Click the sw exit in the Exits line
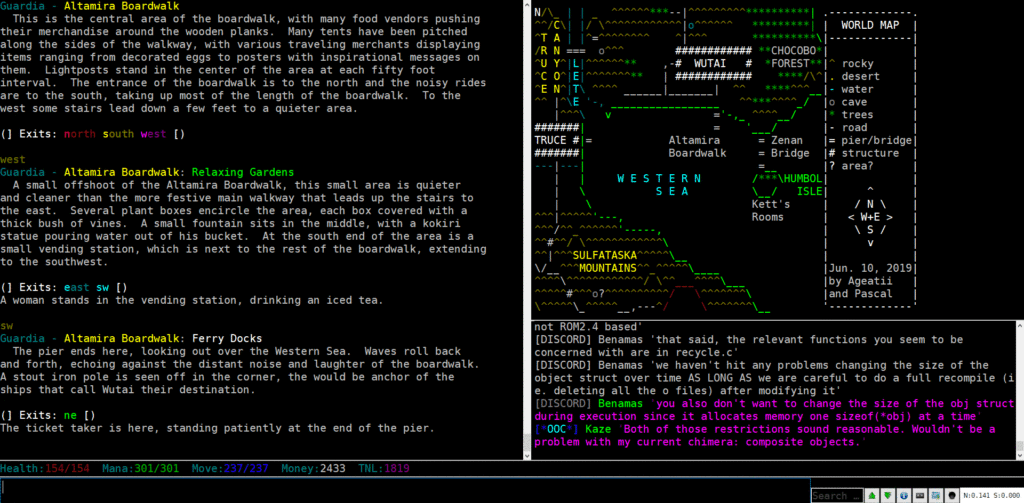 (103, 287)
